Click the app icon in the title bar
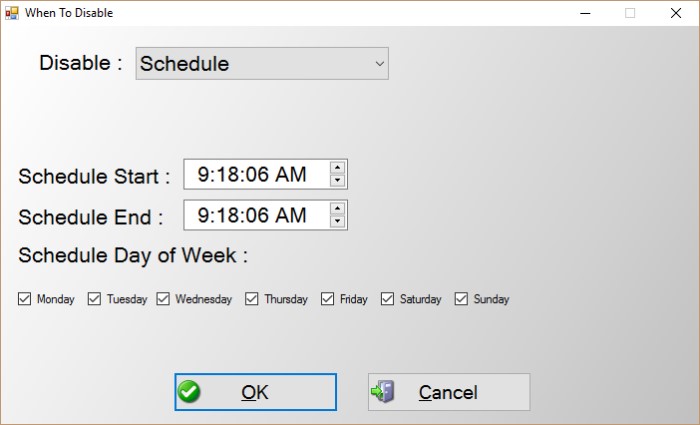Image resolution: width=700 pixels, height=425 pixels. pos(10,13)
